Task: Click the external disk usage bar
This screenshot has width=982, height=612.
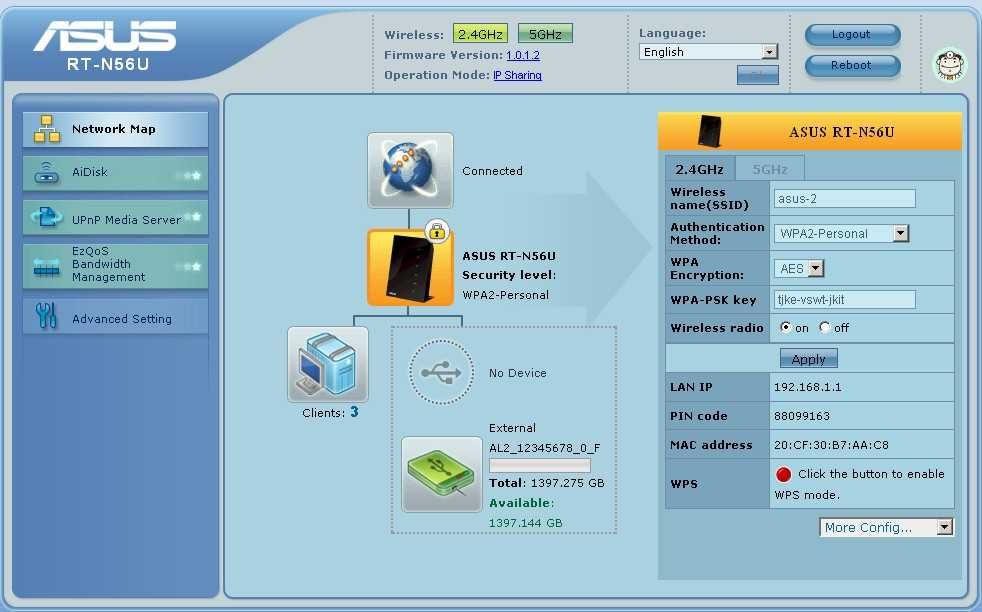Action: (540, 465)
